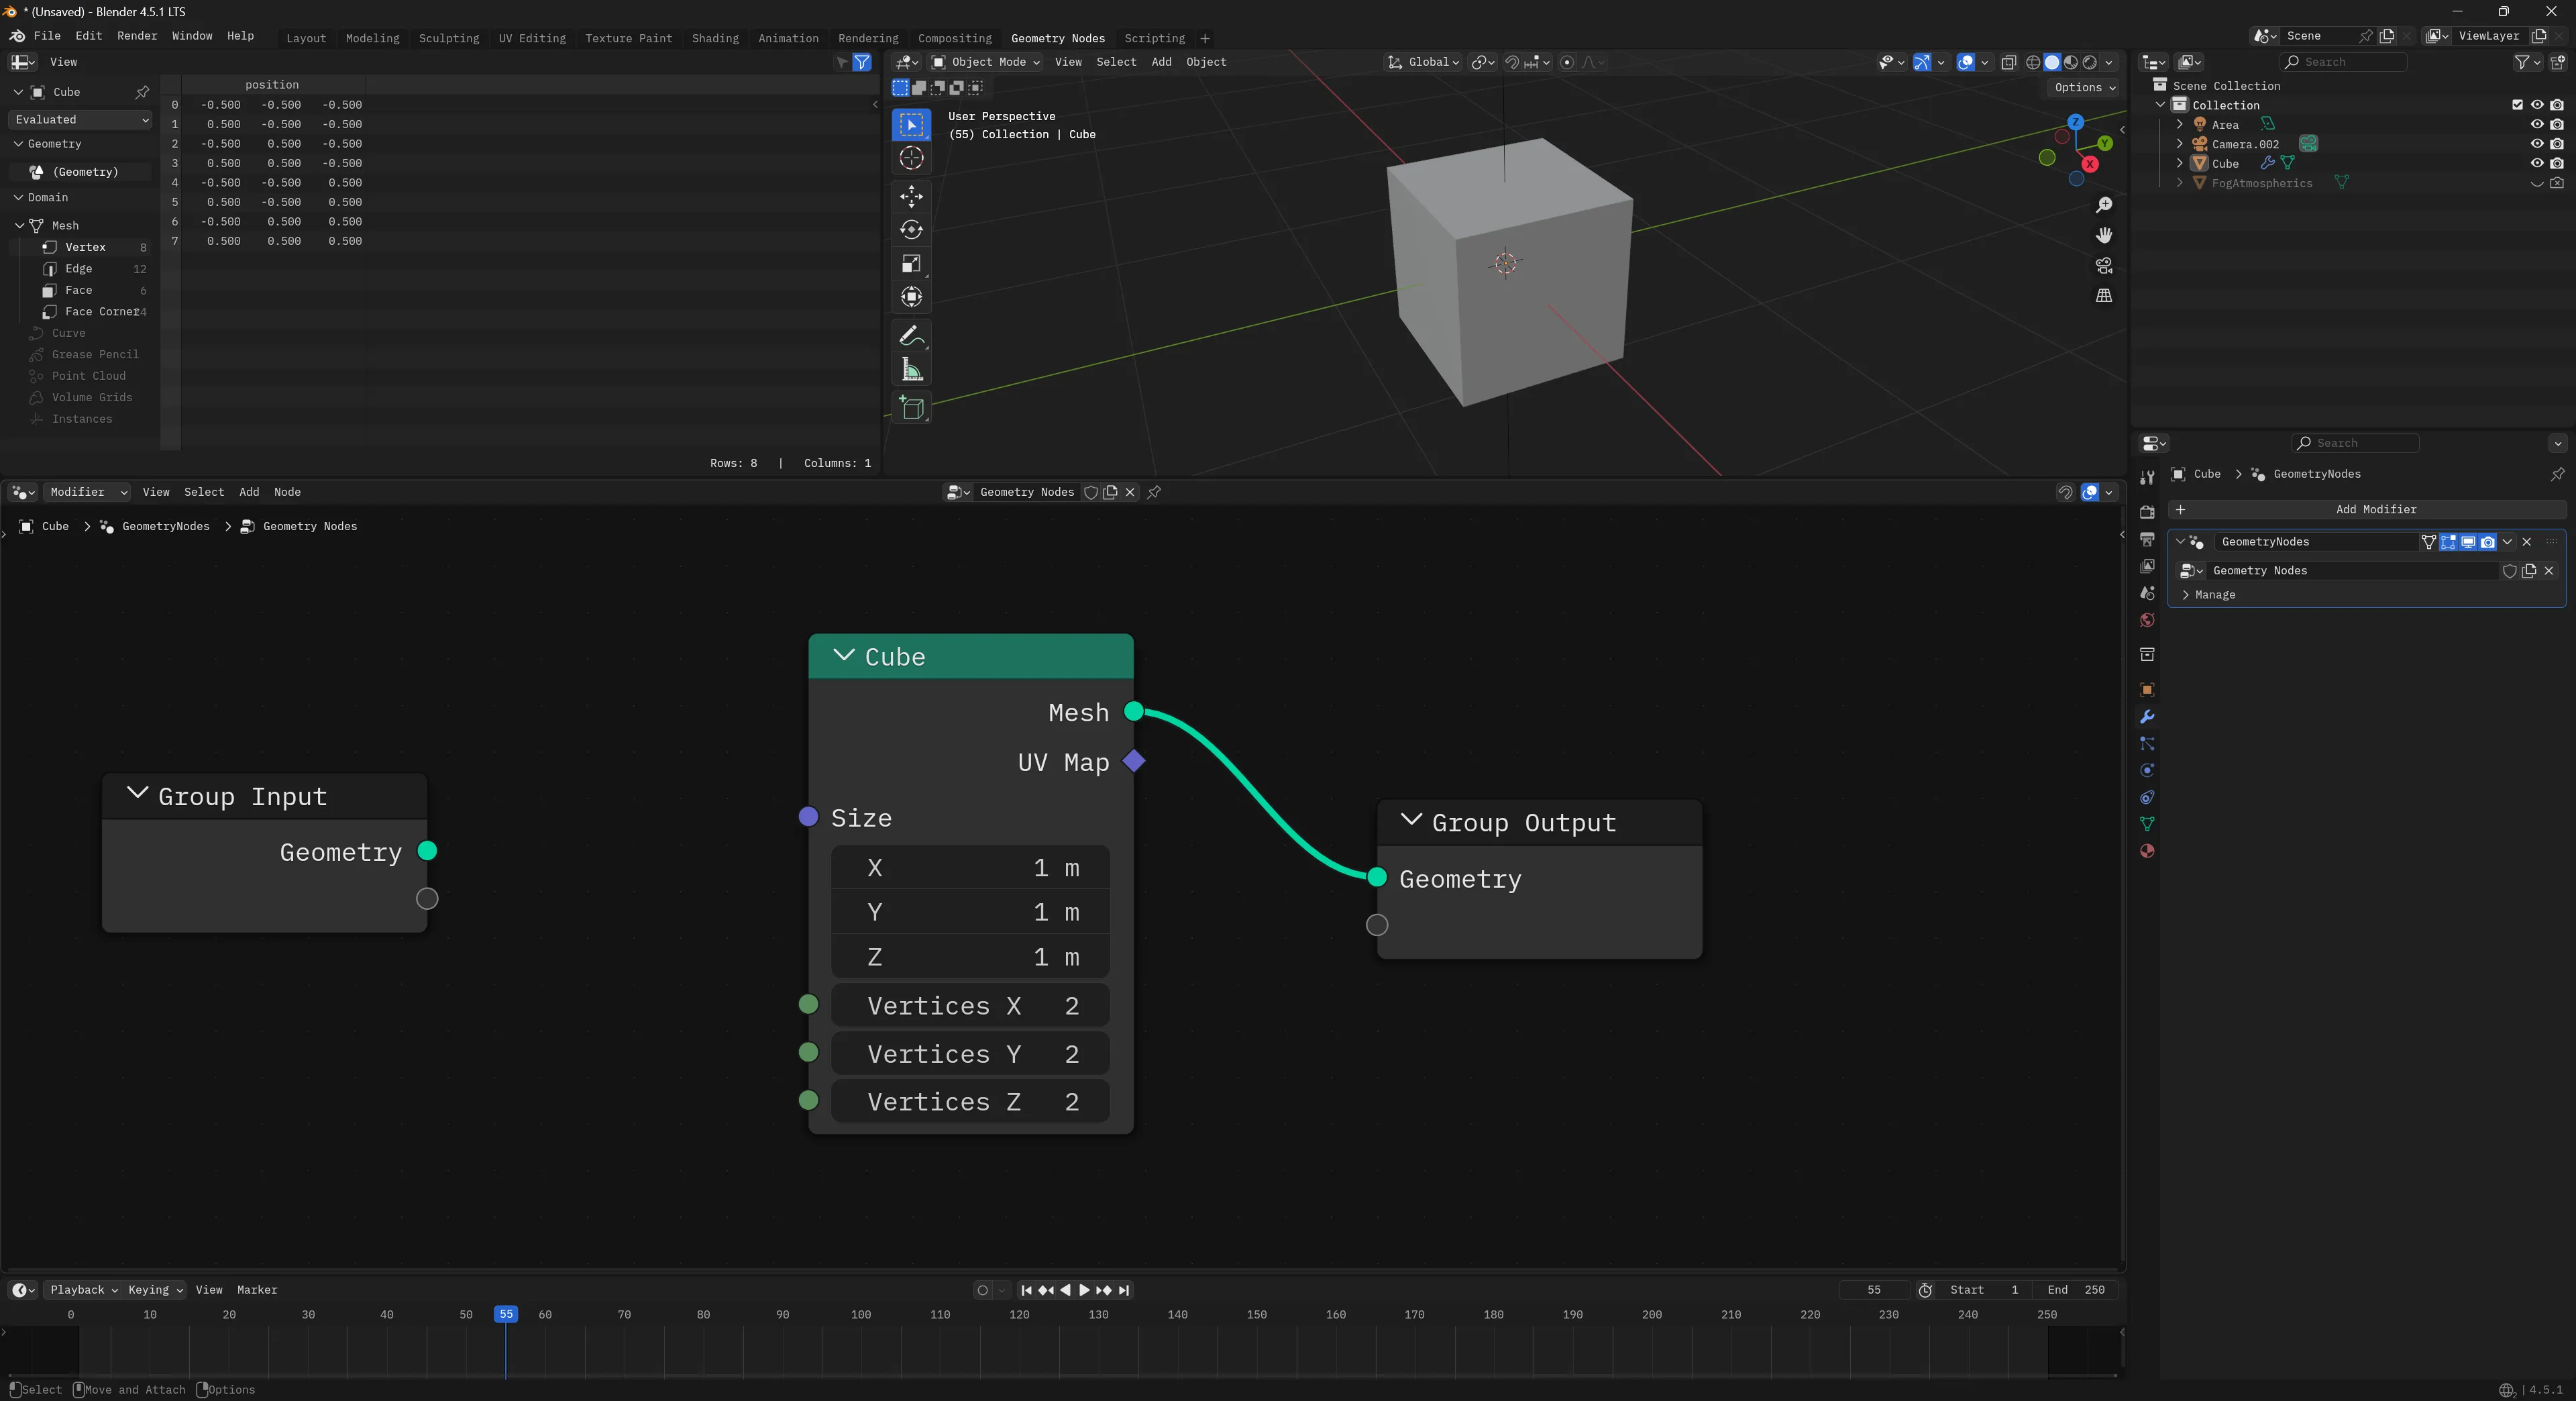Open the Add Cube primitive tool
The width and height of the screenshot is (2576, 1401).
(911, 407)
